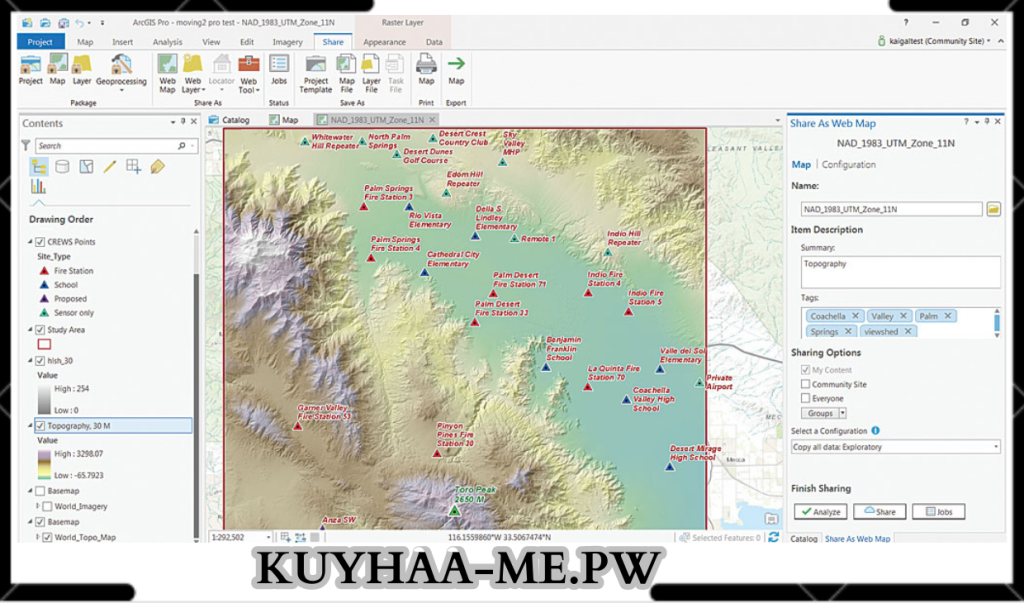Click the Topography elevation color ramp
Viewport: 1024px width, 603px height.
click(44, 464)
